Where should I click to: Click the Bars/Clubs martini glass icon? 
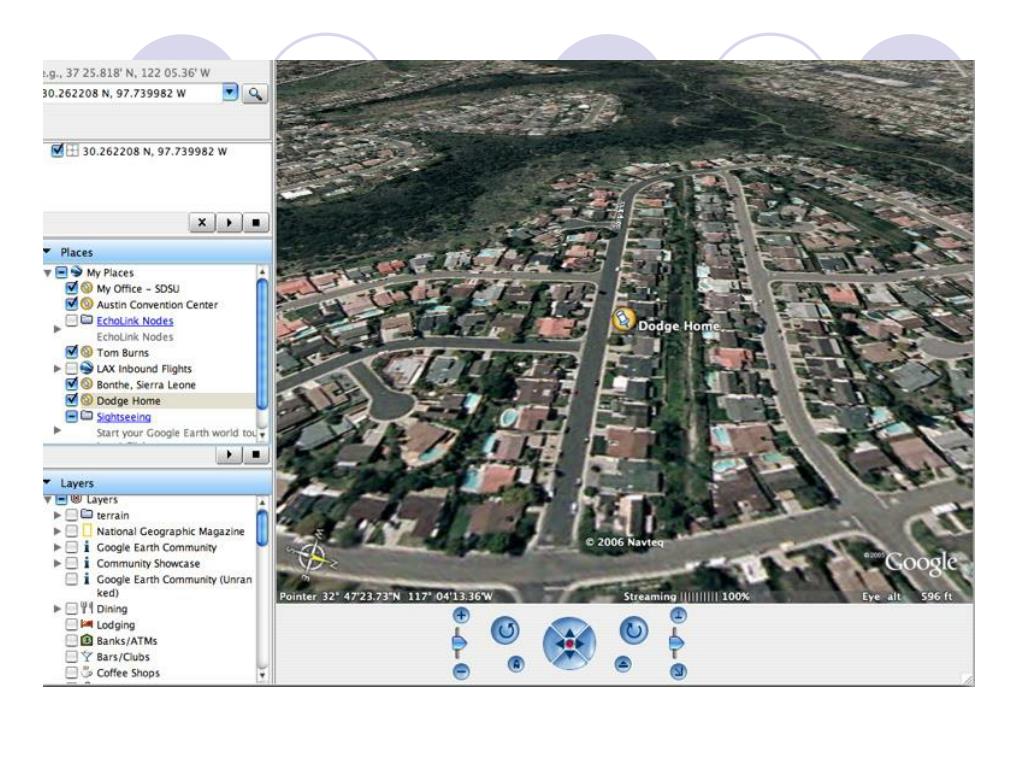(x=86, y=656)
